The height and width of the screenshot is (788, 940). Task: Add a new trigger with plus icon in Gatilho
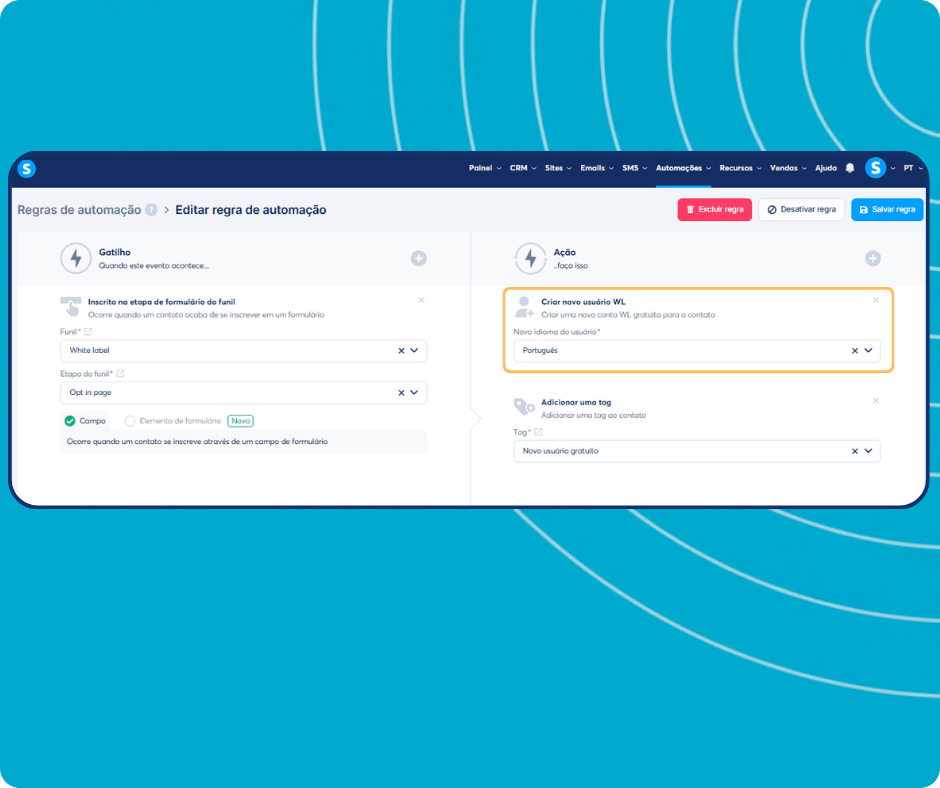(x=418, y=258)
